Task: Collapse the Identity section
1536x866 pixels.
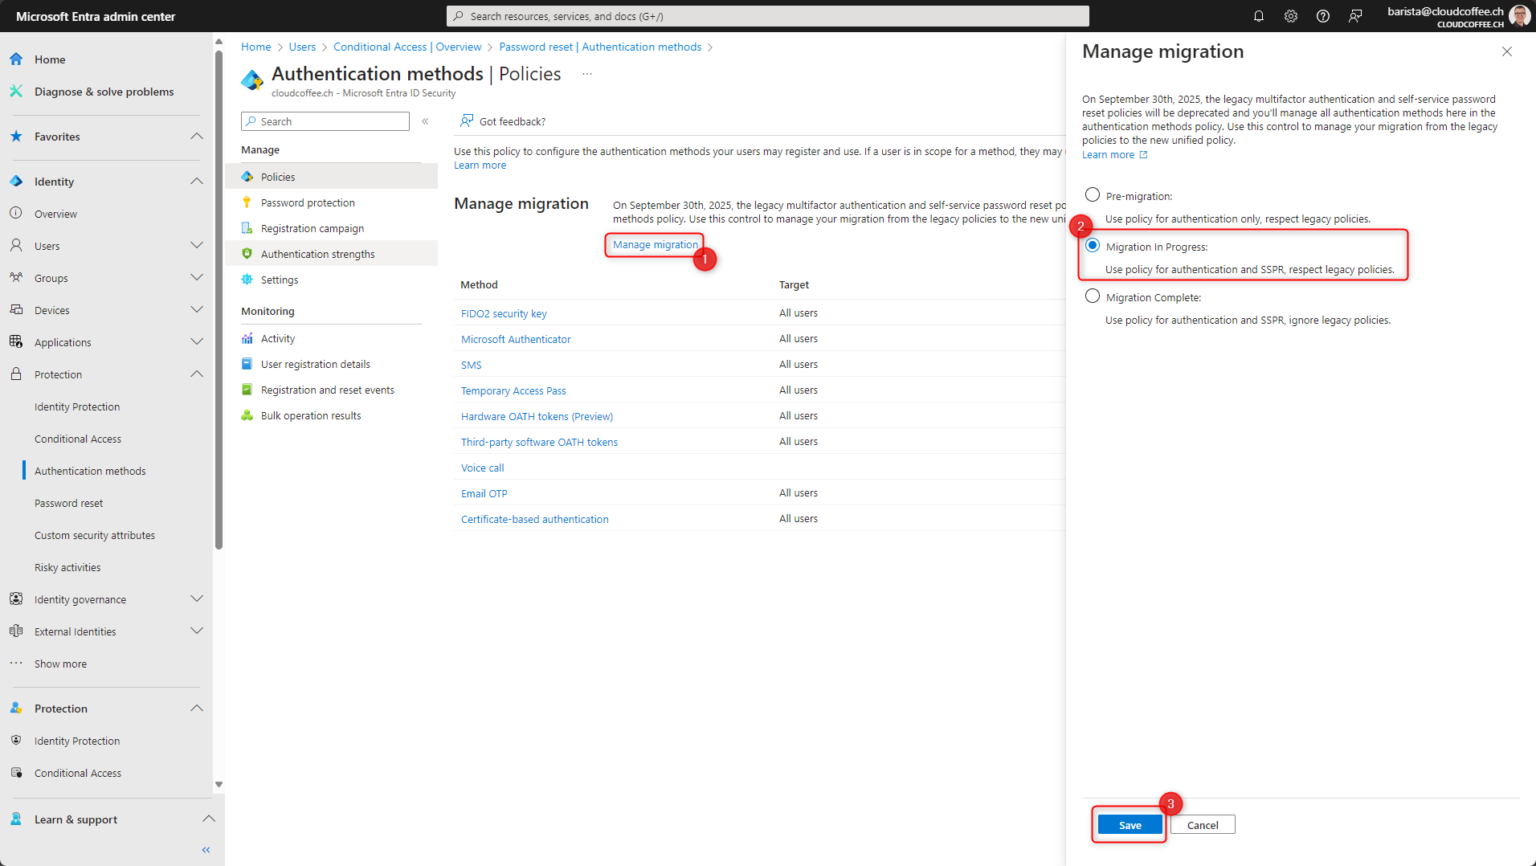Action: click(x=197, y=181)
